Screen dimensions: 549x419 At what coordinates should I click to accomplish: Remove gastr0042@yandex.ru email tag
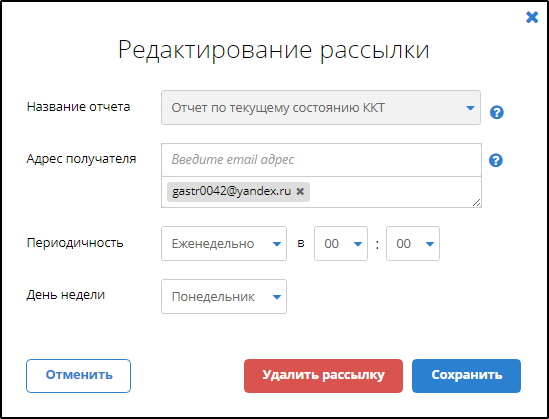[x=300, y=191]
